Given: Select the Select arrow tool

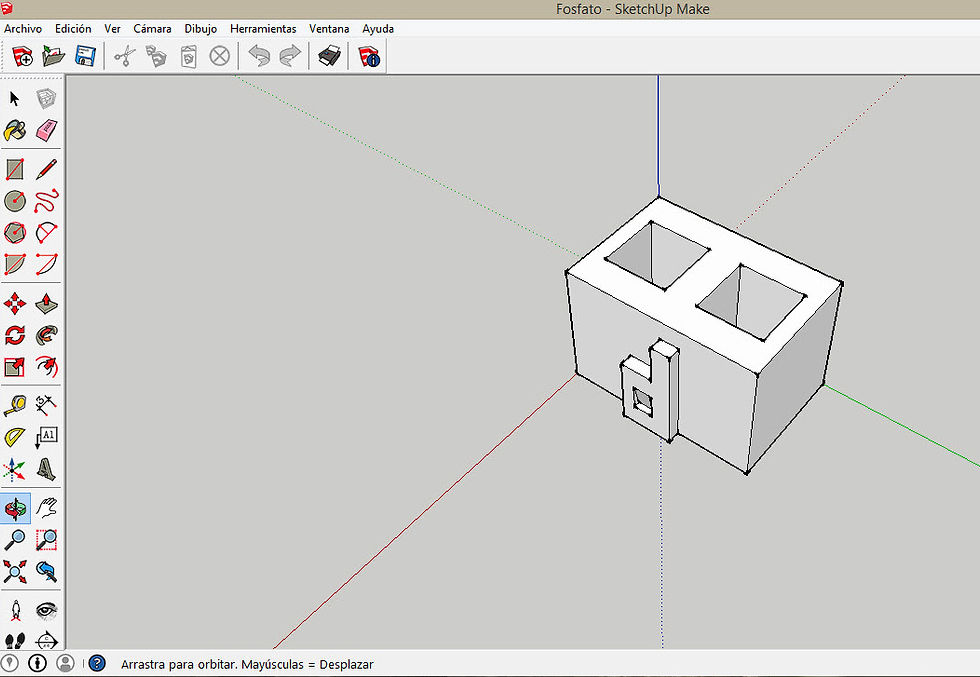Looking at the screenshot, I should click(x=14, y=98).
